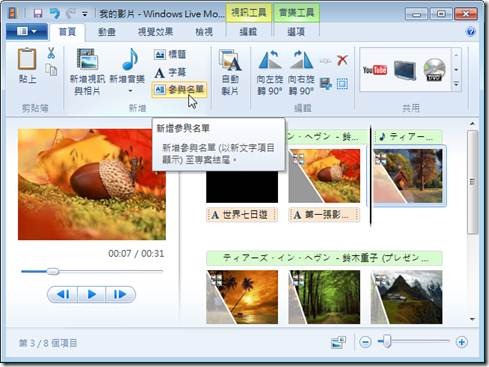The image size is (489, 367).
Task: Click the Cut scissors icon
Action: pos(51,53)
